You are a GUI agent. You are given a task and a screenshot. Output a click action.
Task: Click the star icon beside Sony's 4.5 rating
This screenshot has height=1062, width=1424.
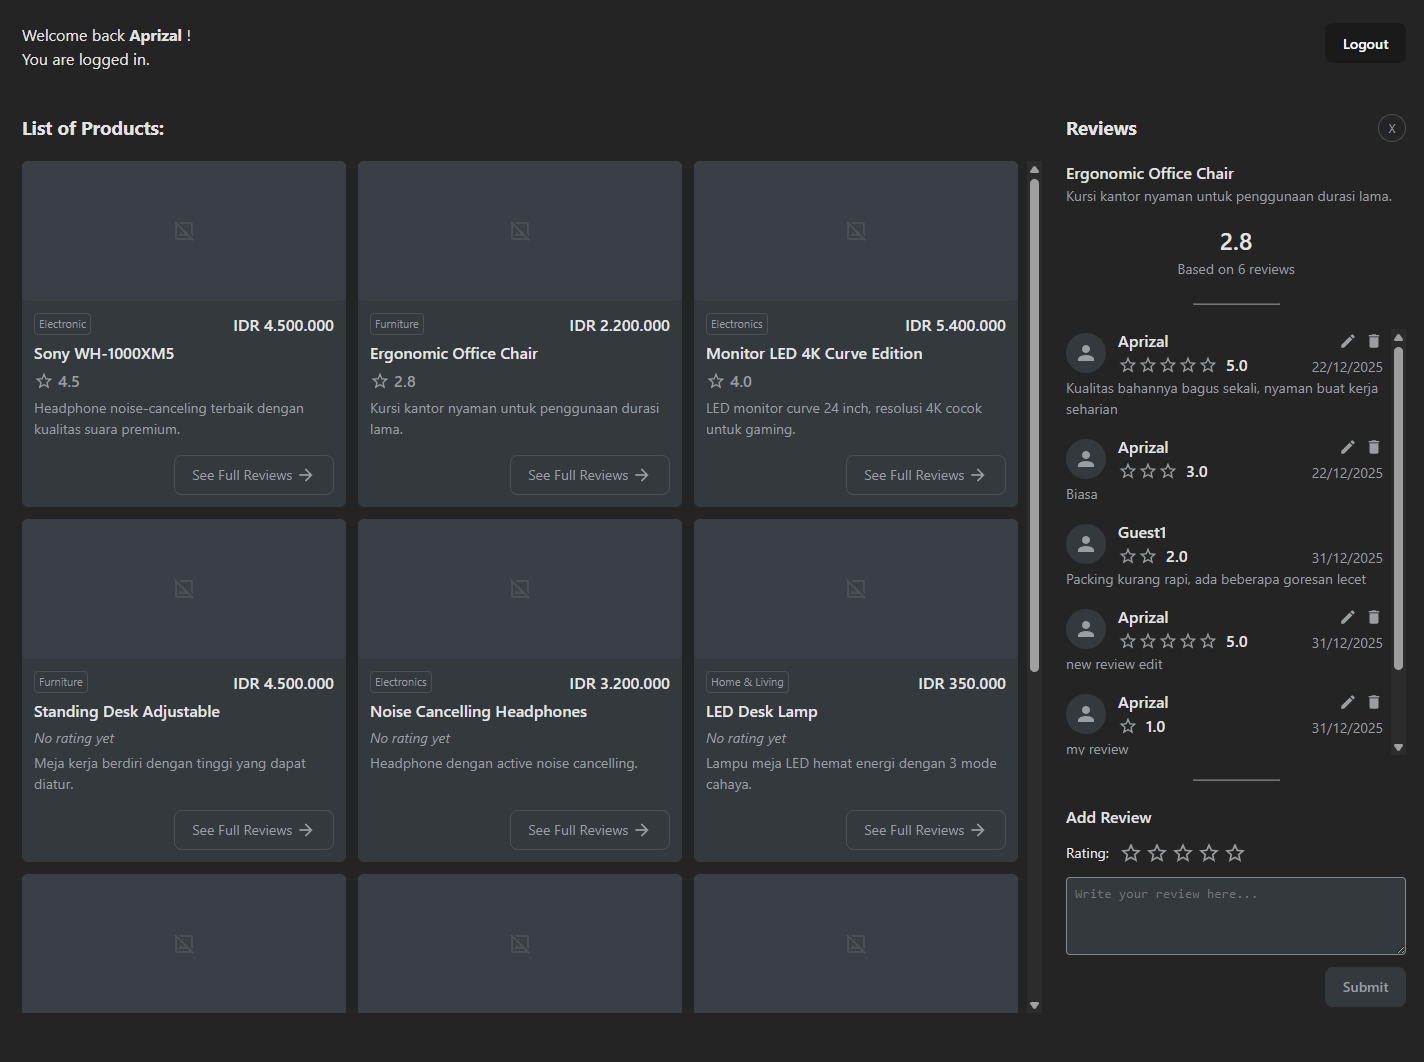[44, 381]
